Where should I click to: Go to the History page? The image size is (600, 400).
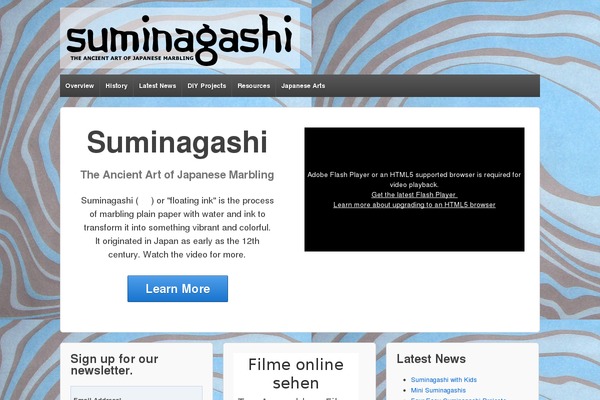pos(116,86)
